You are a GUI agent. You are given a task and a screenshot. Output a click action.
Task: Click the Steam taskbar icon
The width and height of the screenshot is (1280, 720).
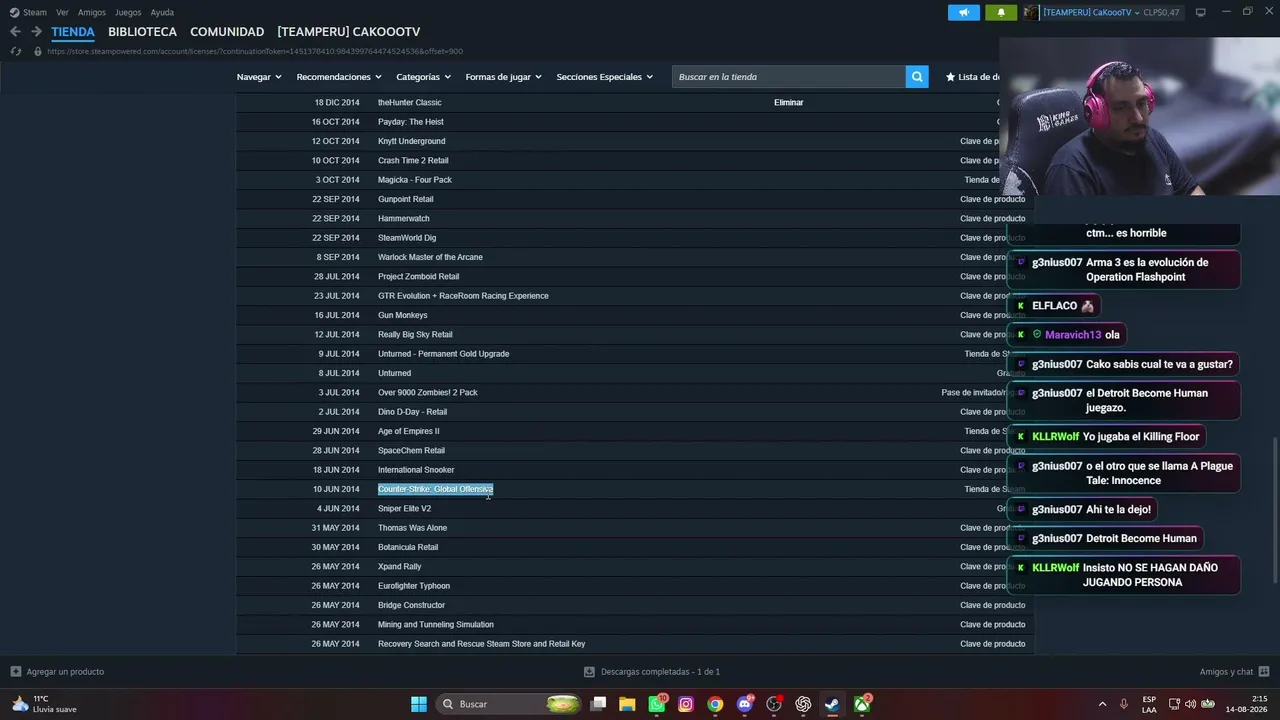(x=832, y=704)
